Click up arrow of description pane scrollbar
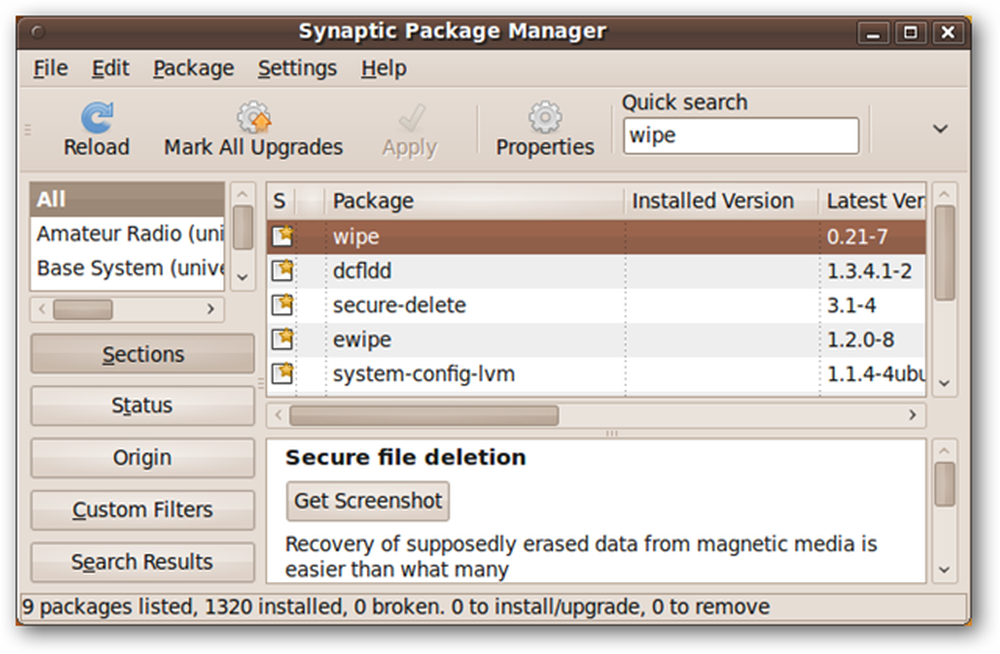The width and height of the screenshot is (1000, 654). pos(945,451)
